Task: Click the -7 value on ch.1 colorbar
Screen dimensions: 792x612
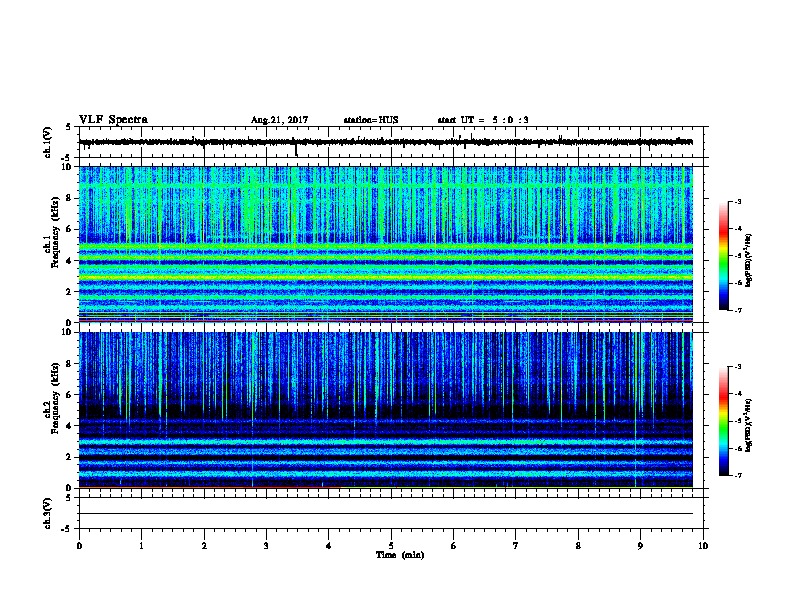Action: point(737,310)
